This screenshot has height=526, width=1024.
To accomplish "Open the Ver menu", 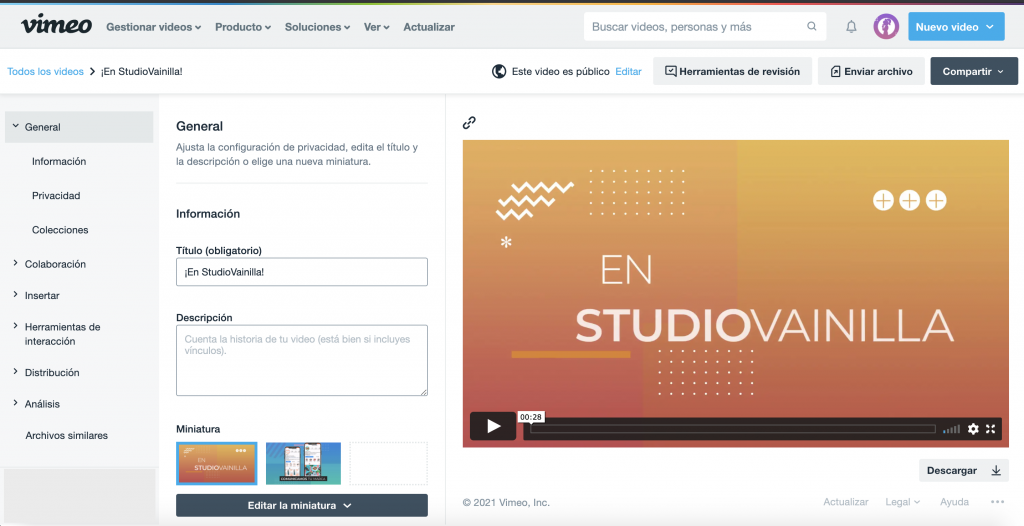I will [377, 27].
